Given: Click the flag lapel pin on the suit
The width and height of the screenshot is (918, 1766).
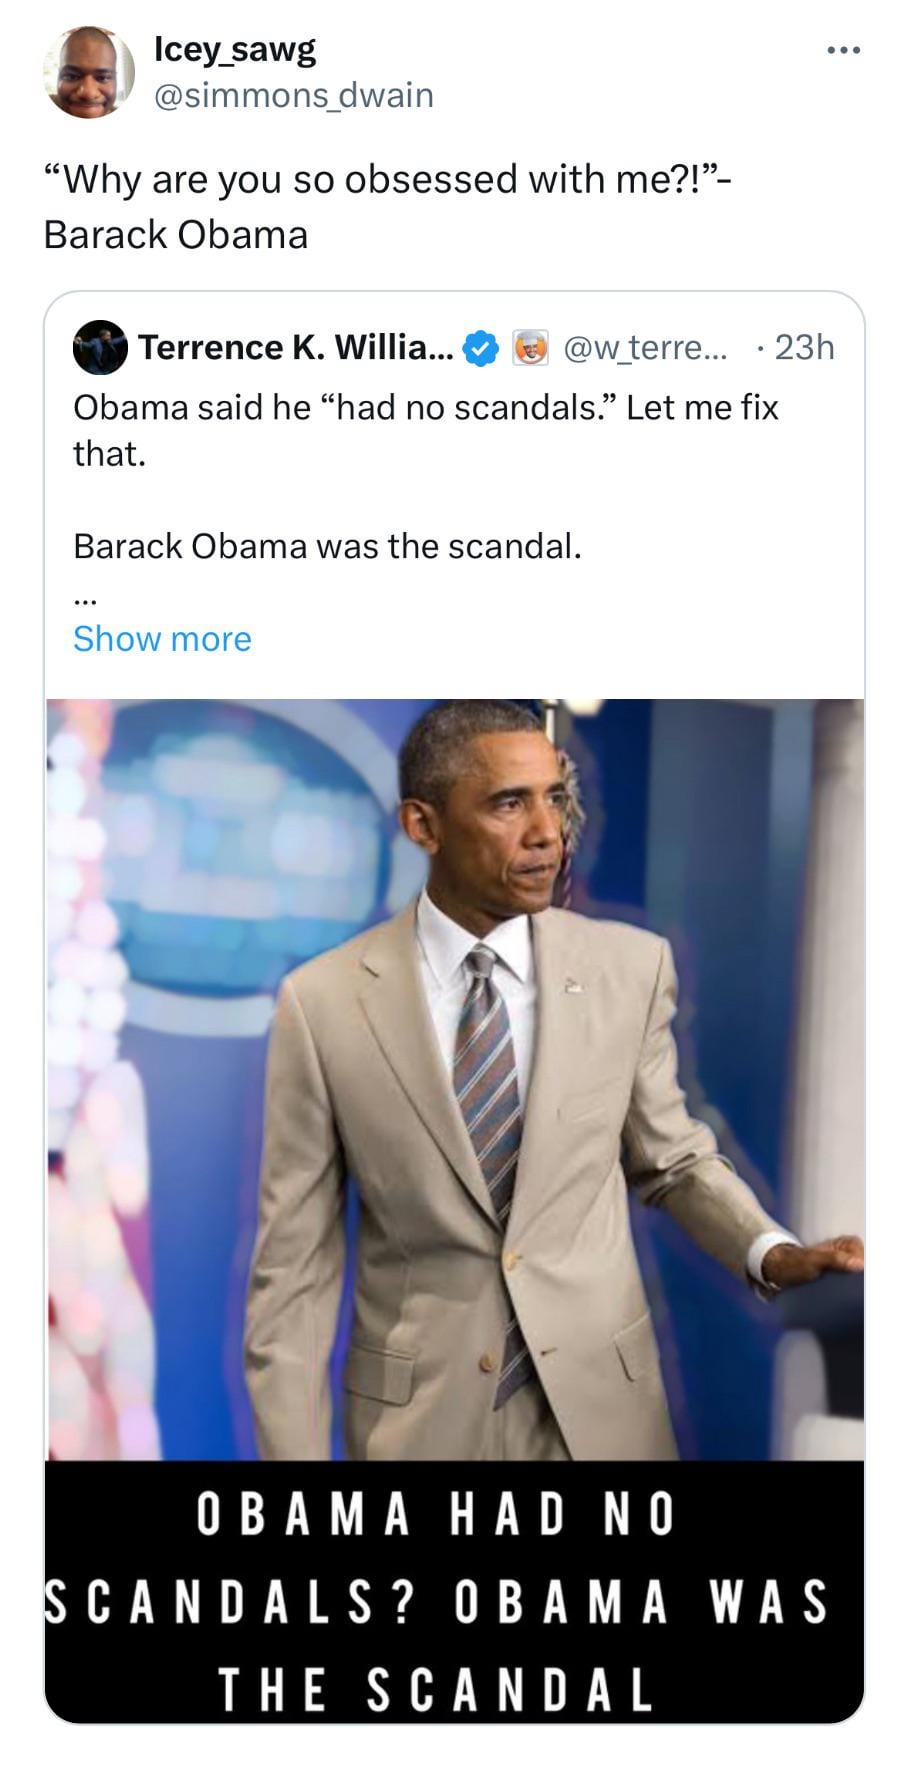Looking at the screenshot, I should [575, 986].
